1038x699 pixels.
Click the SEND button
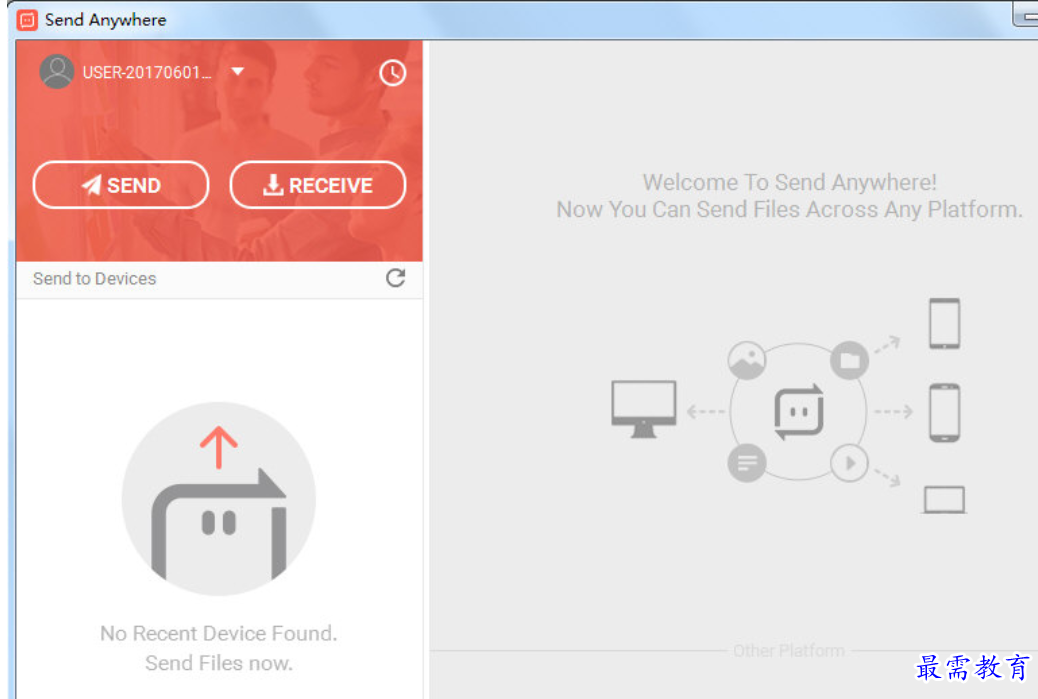click(x=120, y=185)
